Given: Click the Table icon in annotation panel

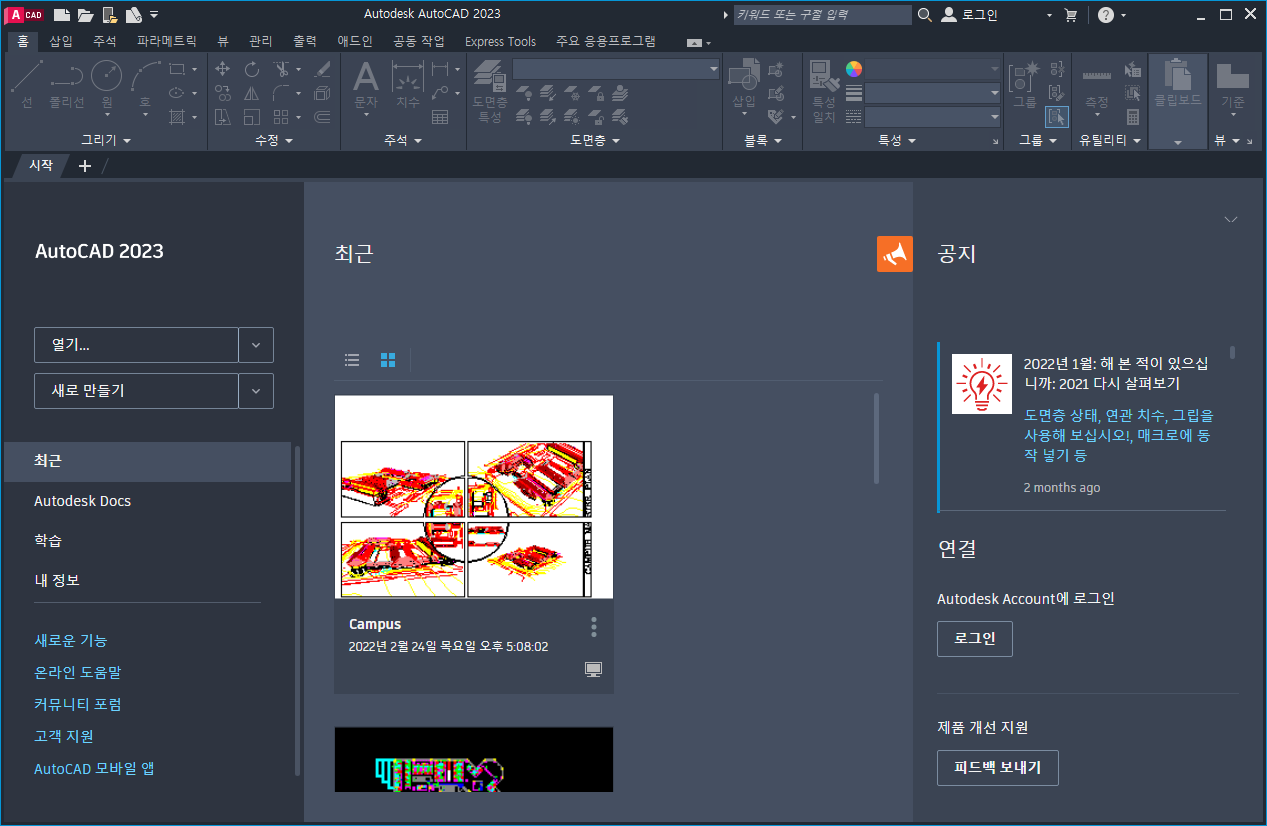Looking at the screenshot, I should point(440,117).
